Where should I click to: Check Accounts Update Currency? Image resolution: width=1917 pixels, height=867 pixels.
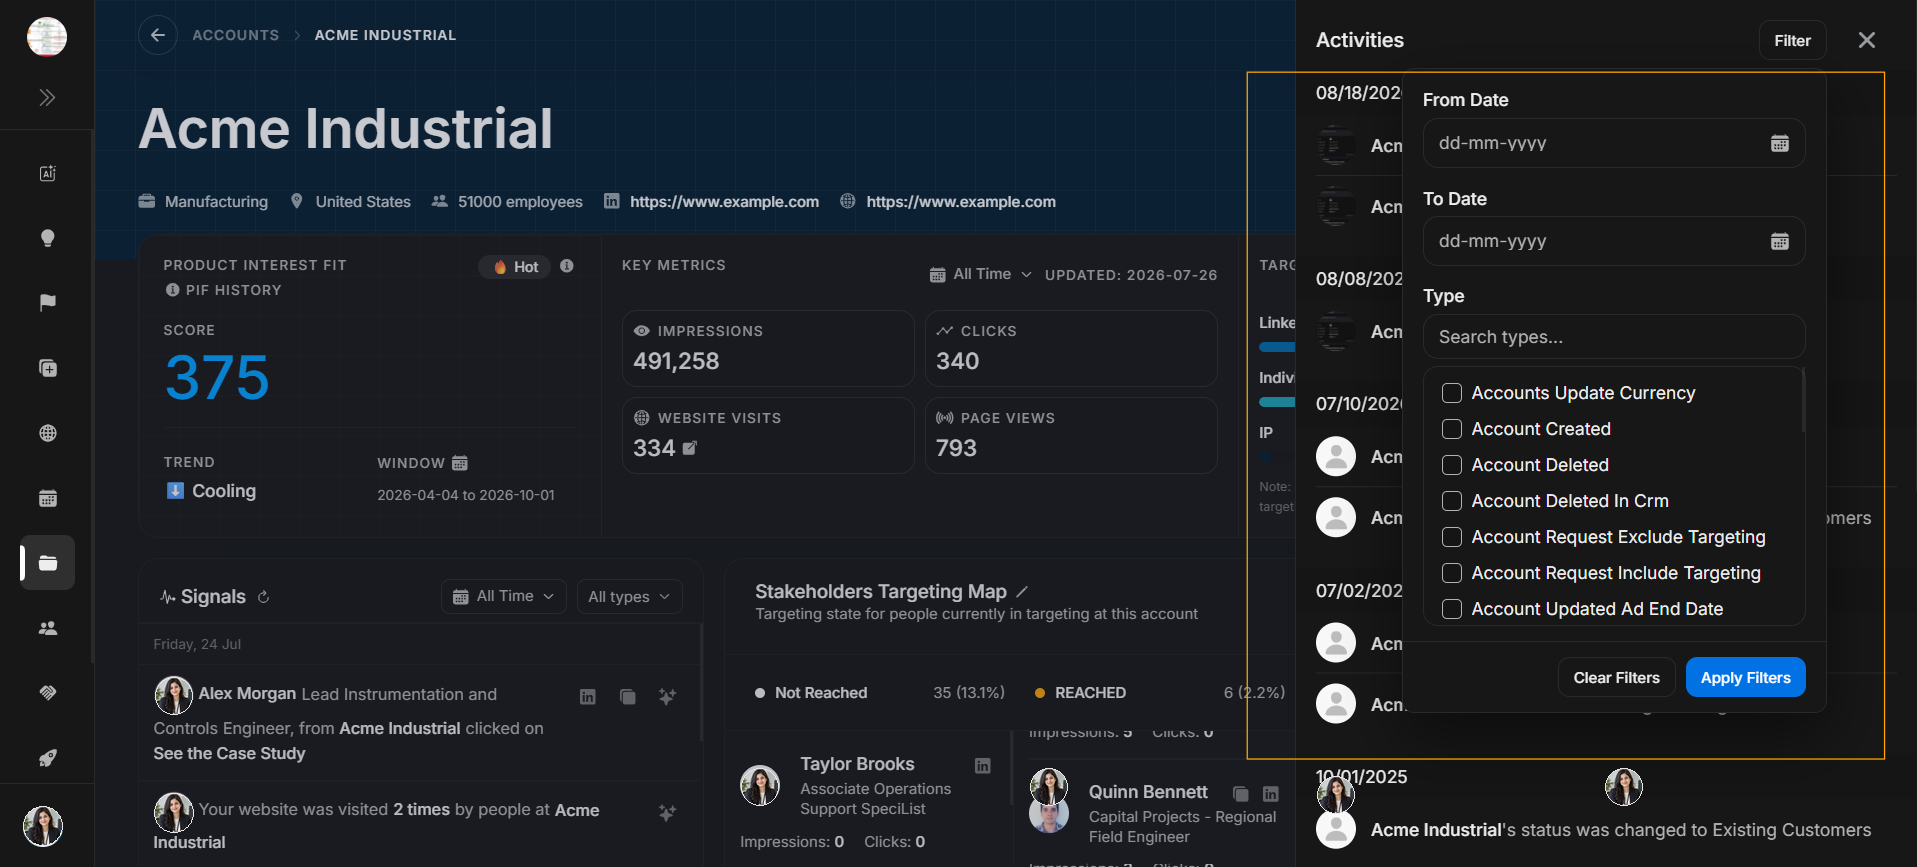click(x=1452, y=393)
